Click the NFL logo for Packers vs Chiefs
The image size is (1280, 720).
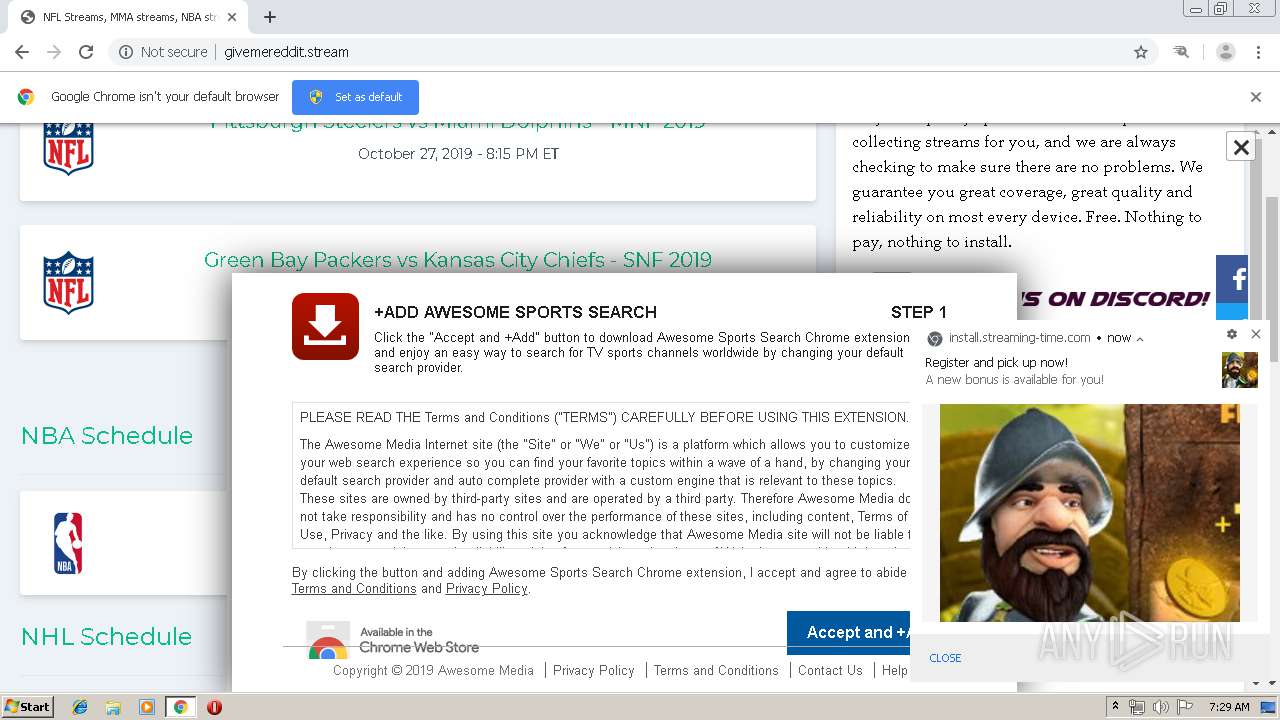[x=68, y=282]
